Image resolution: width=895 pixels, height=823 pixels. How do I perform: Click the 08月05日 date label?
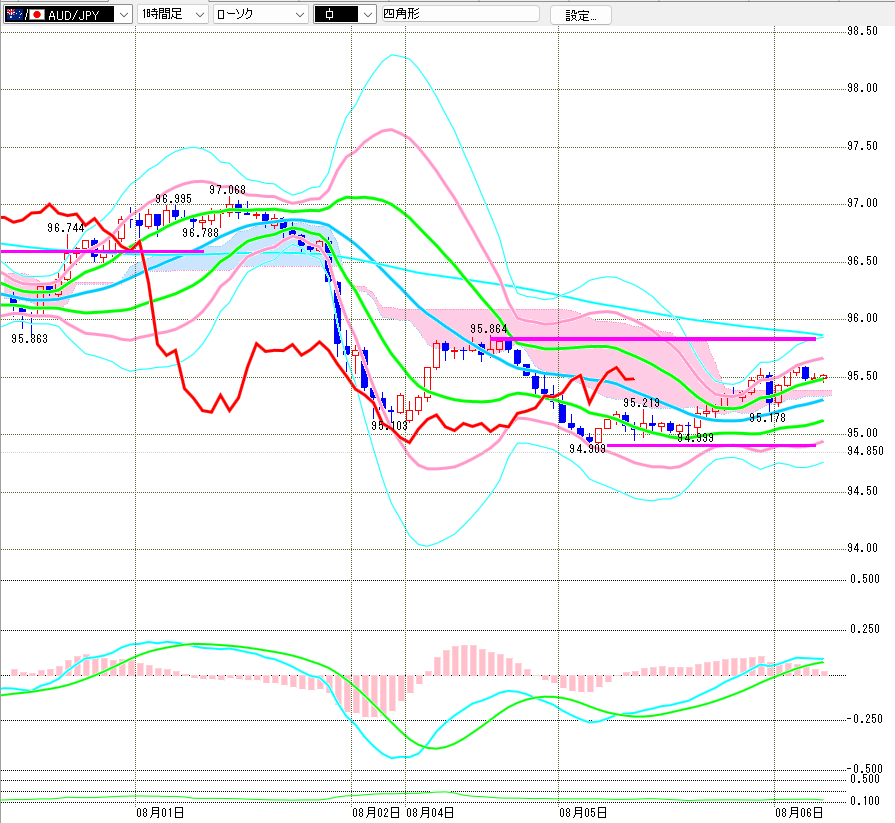(583, 813)
